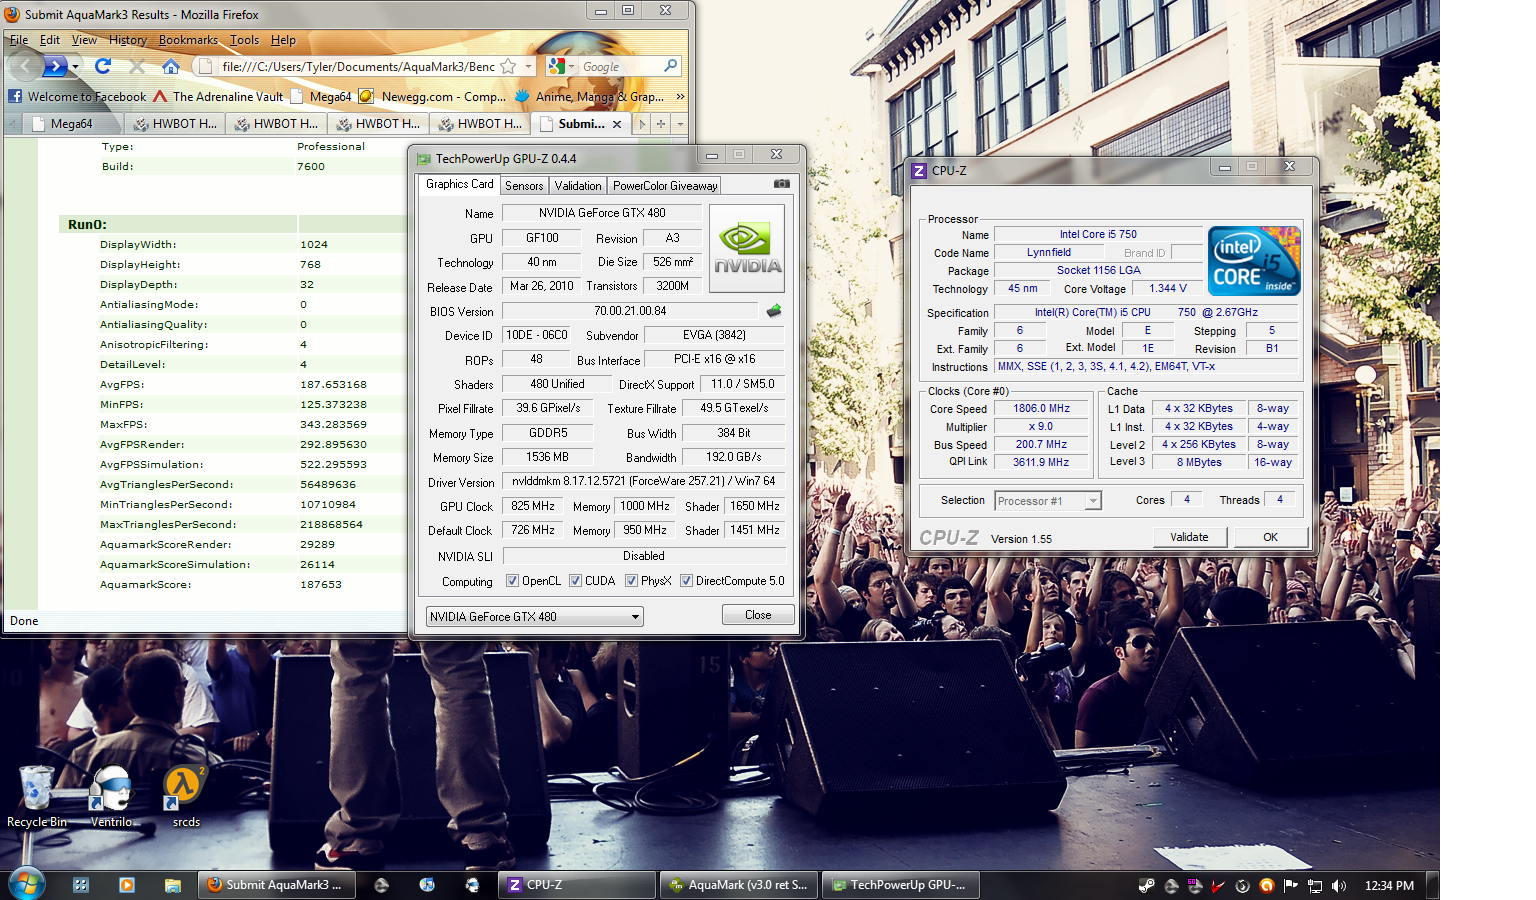Close the Submi... Firefox tab
The image size is (1536, 900).
(617, 124)
